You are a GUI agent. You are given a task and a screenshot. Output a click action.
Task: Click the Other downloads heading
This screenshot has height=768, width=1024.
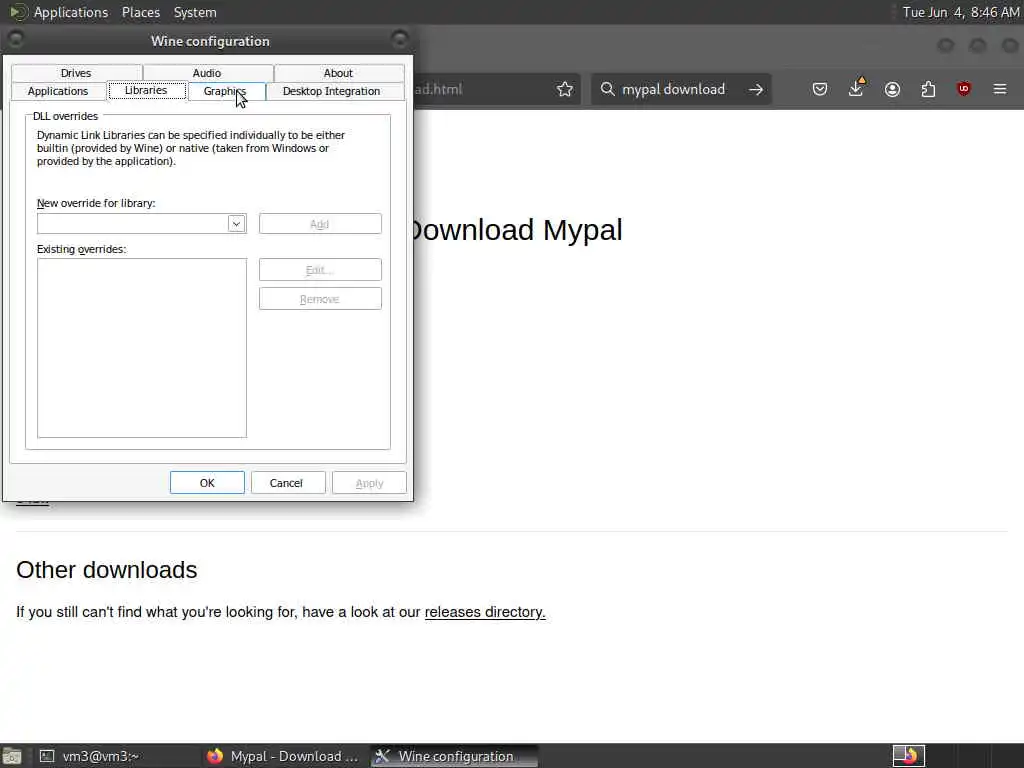[x=106, y=570]
